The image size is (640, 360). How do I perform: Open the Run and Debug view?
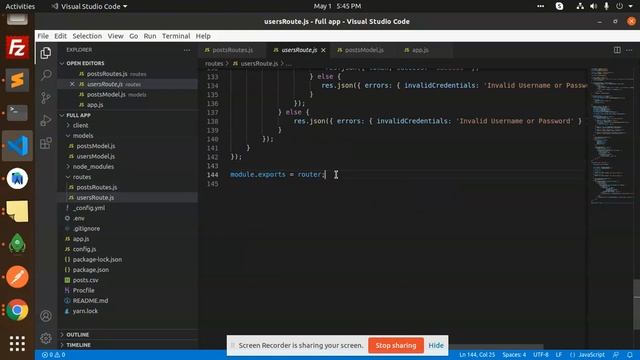[x=46, y=120]
